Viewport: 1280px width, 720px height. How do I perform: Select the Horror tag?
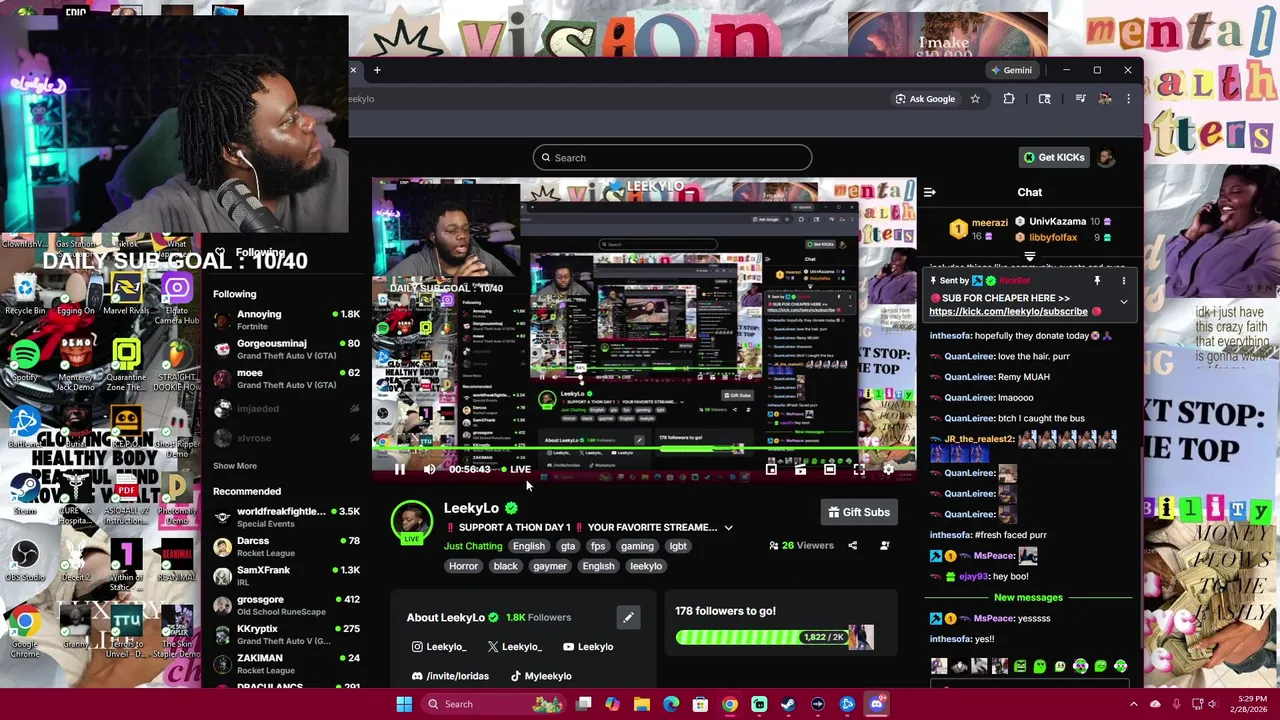[x=463, y=566]
